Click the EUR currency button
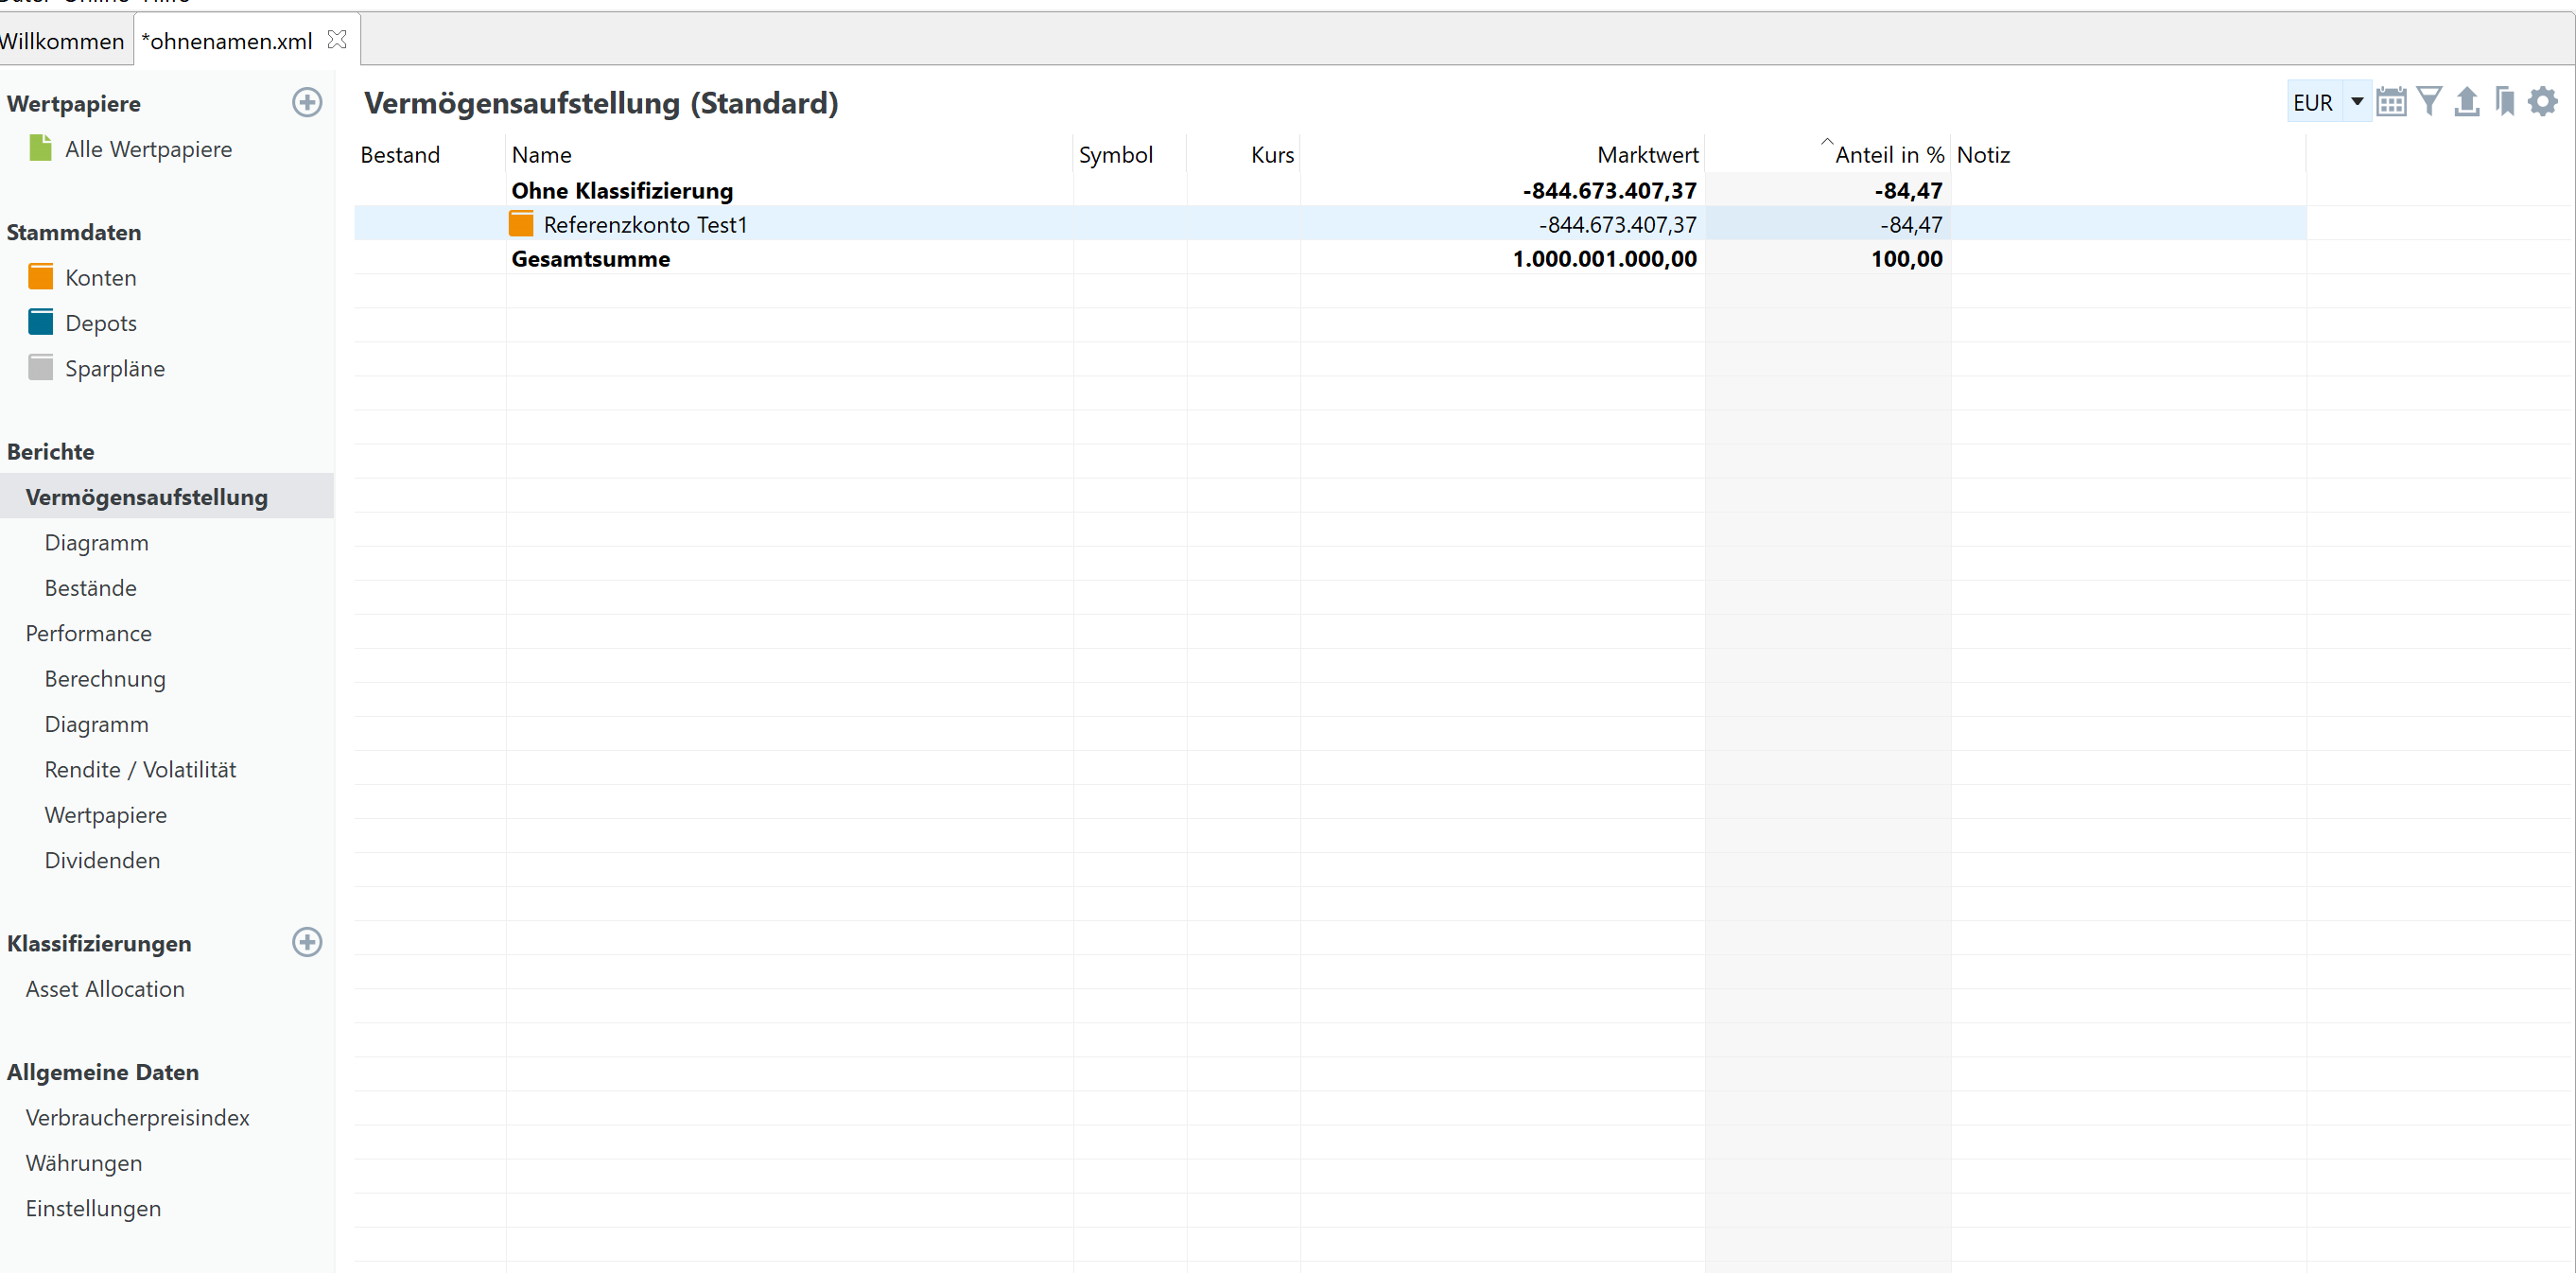The image size is (2576, 1273). (2313, 103)
